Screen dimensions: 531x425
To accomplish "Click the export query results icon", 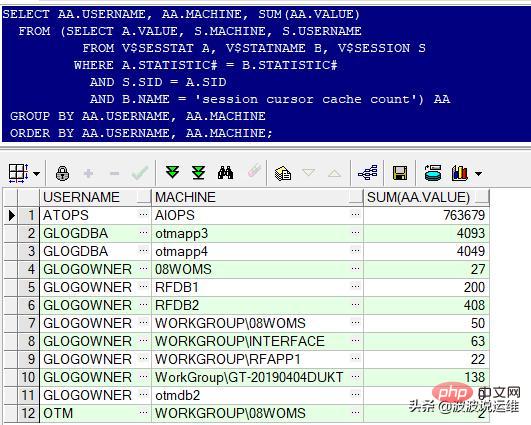I will point(283,174).
